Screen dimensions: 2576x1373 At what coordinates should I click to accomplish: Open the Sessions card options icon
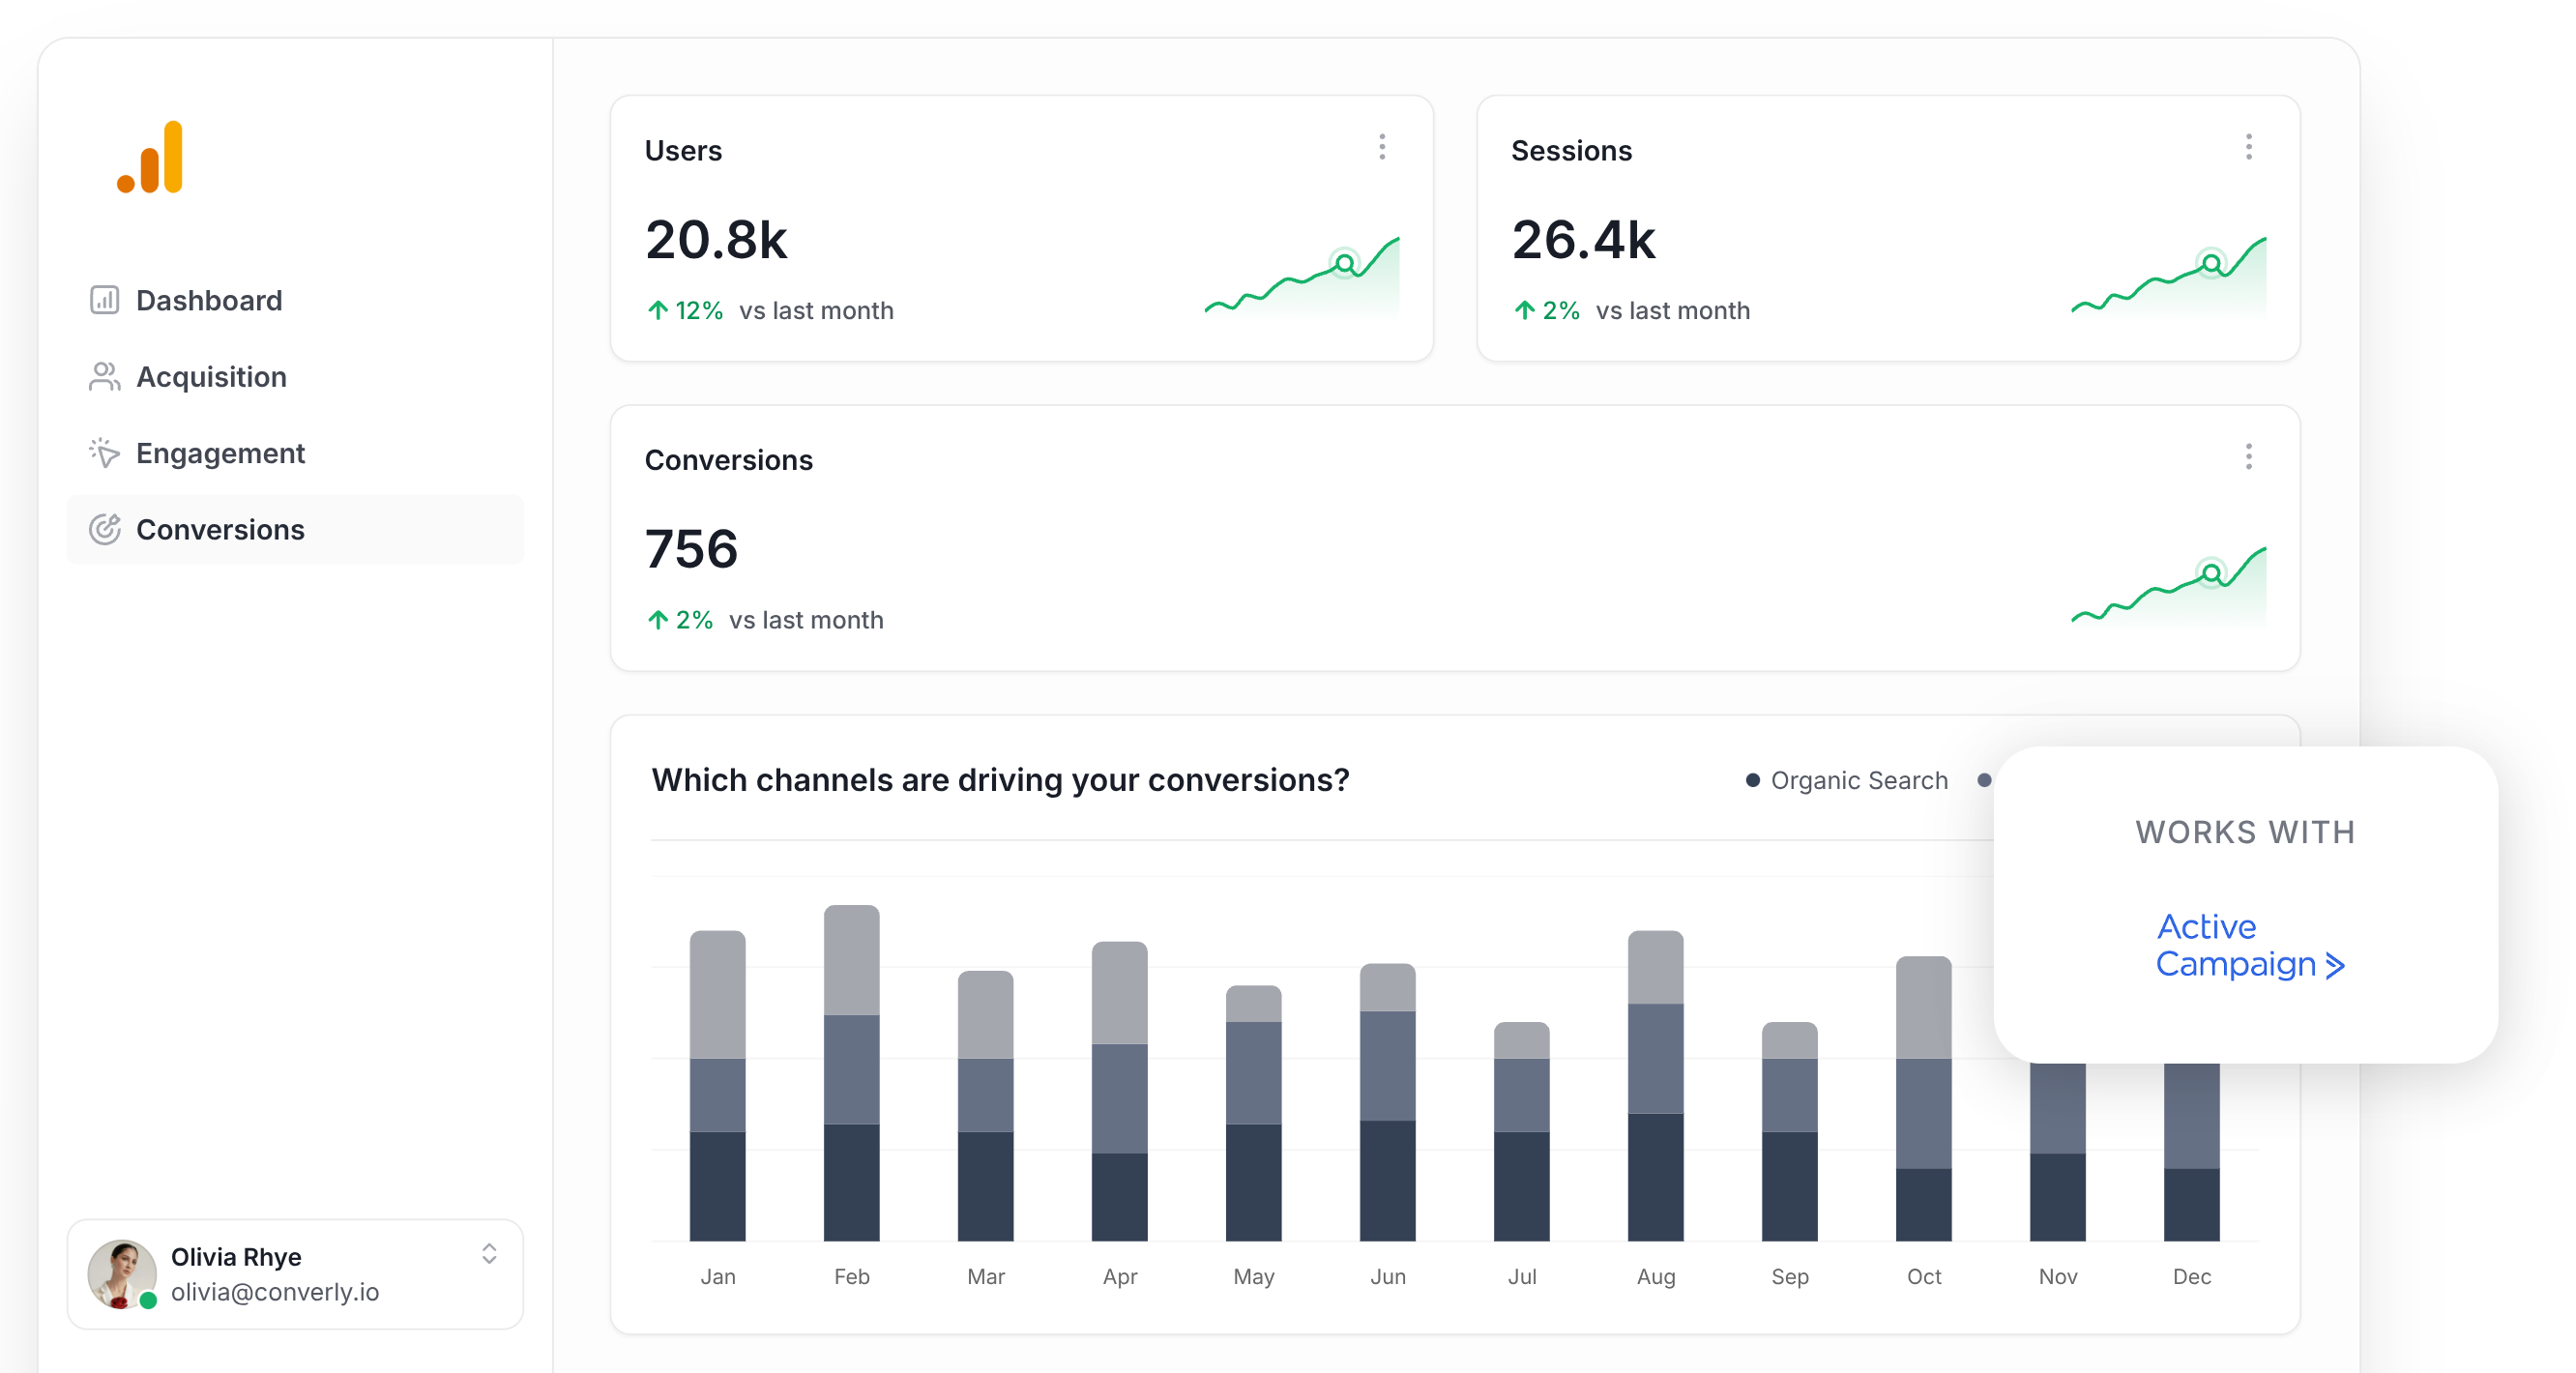click(x=2249, y=147)
